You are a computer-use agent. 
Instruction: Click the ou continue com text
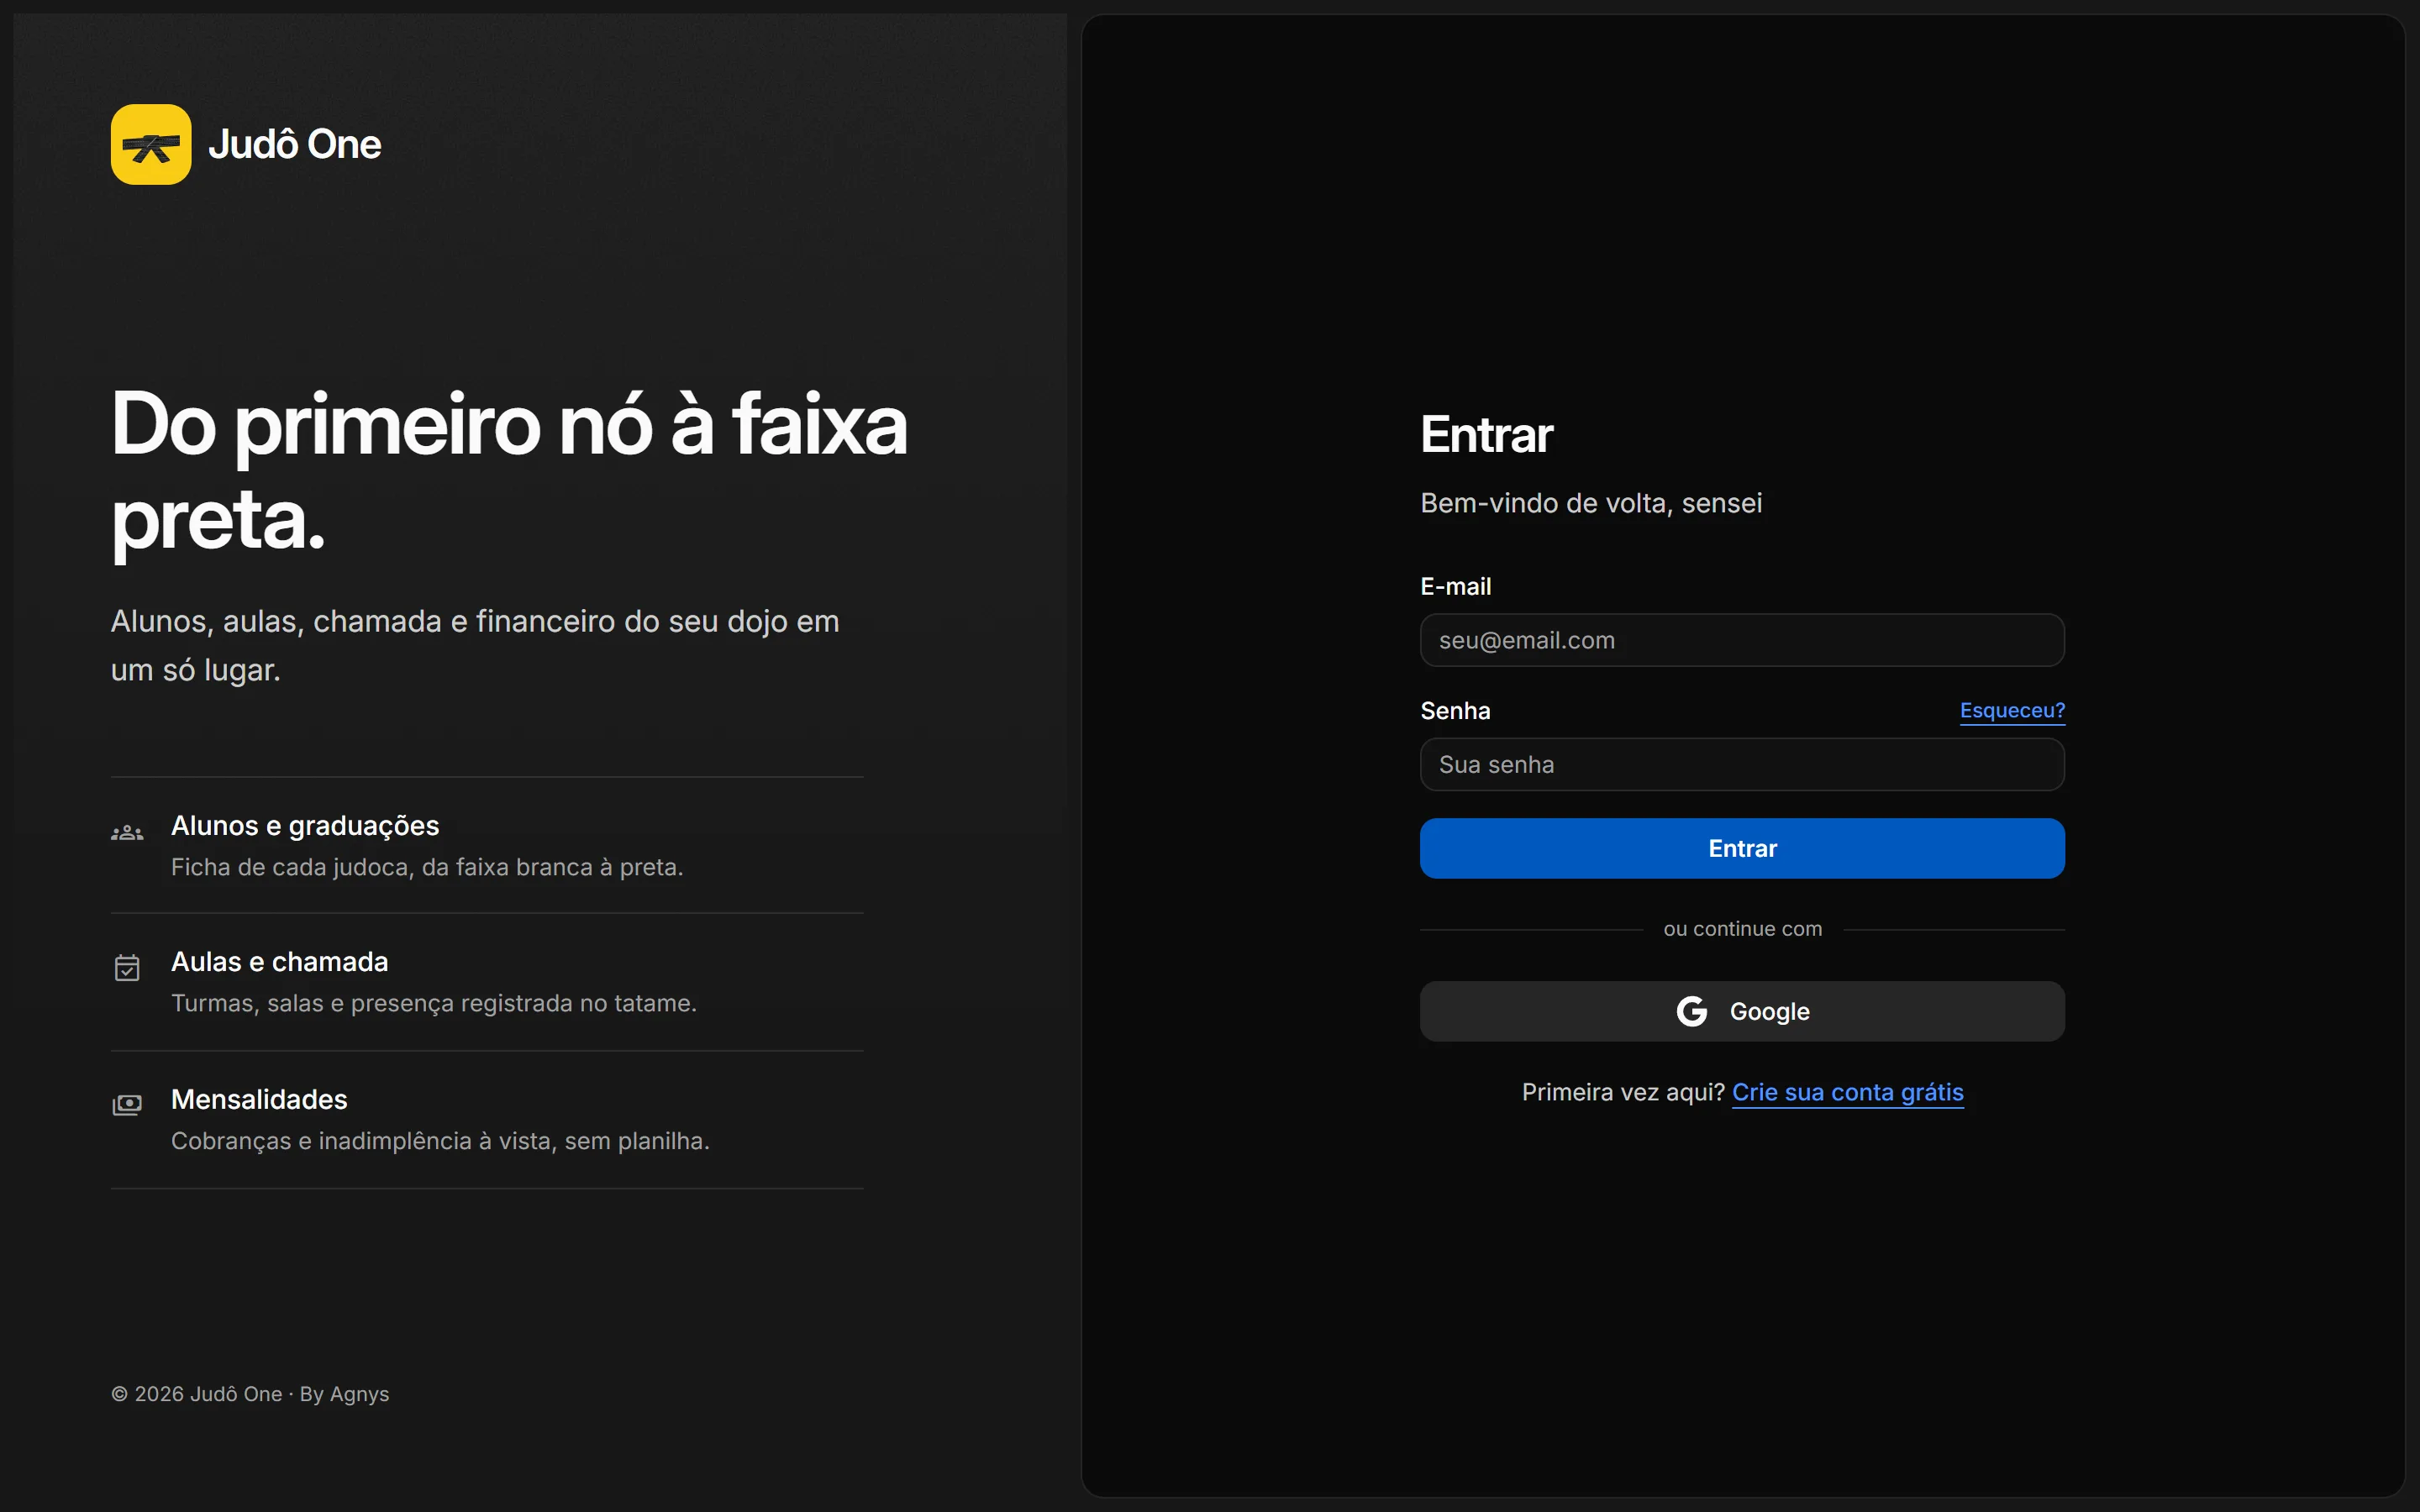(x=1742, y=929)
